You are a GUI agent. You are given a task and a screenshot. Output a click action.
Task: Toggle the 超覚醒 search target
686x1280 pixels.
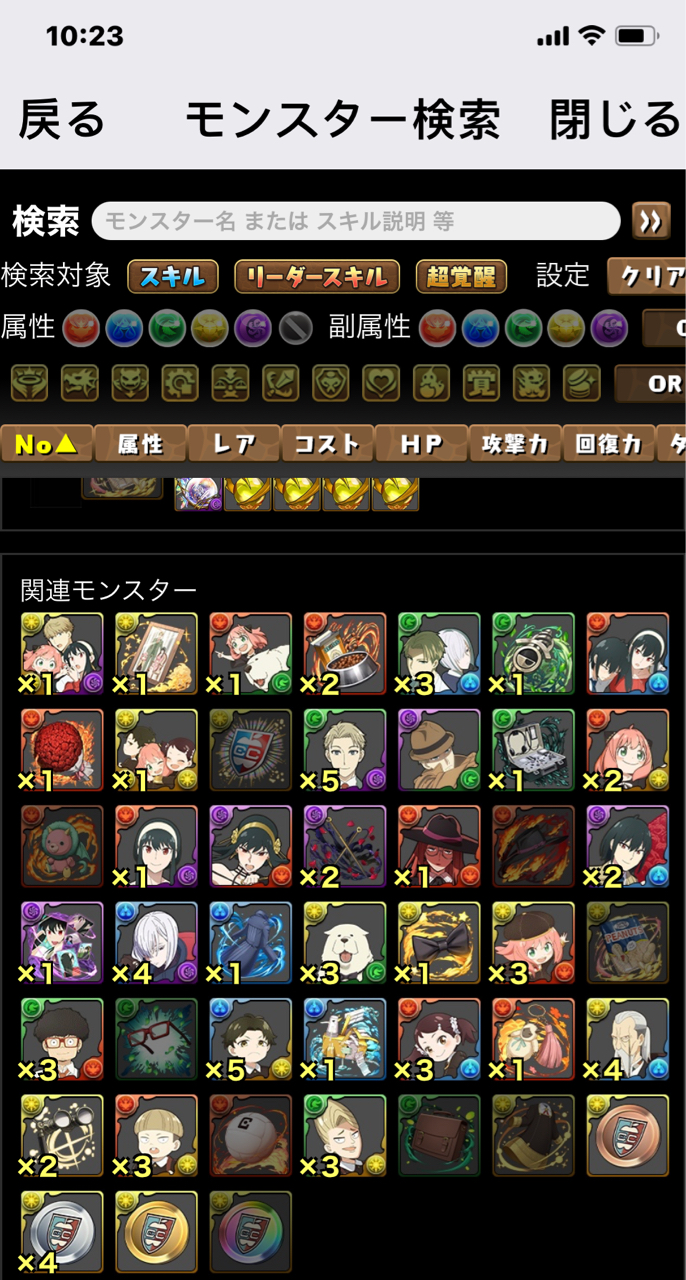click(x=461, y=276)
